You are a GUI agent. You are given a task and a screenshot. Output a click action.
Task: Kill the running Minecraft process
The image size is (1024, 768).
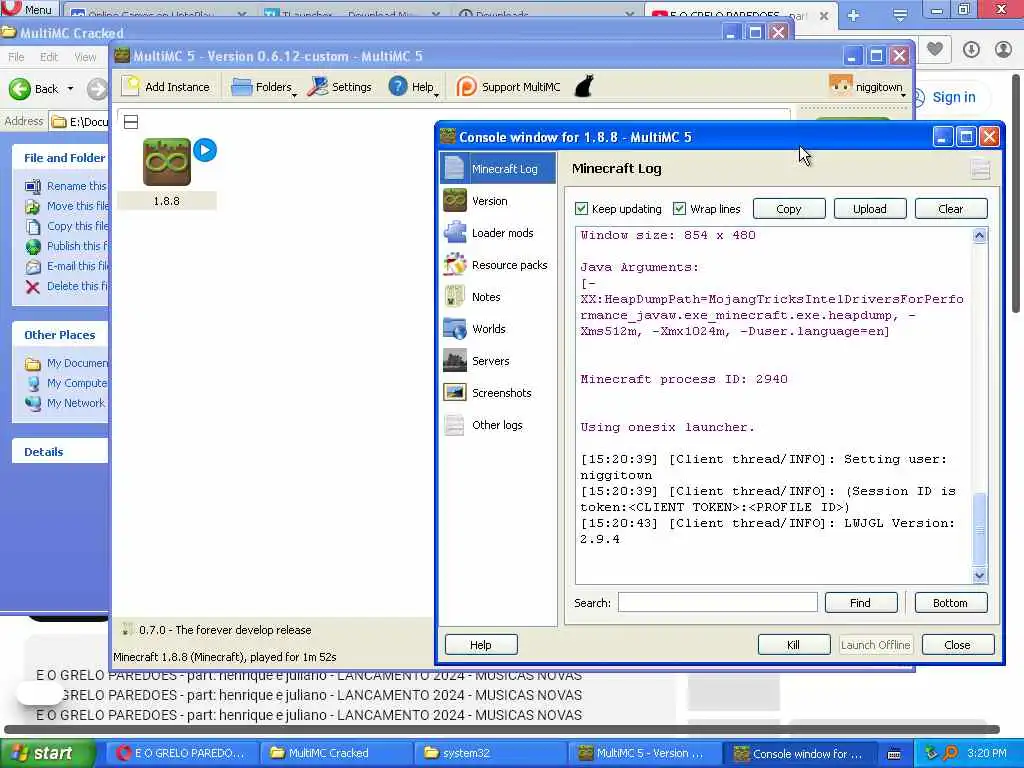pyautogui.click(x=793, y=645)
